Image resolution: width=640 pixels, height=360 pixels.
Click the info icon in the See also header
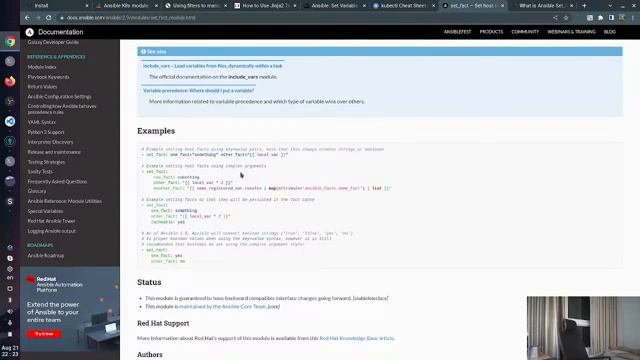(143, 51)
